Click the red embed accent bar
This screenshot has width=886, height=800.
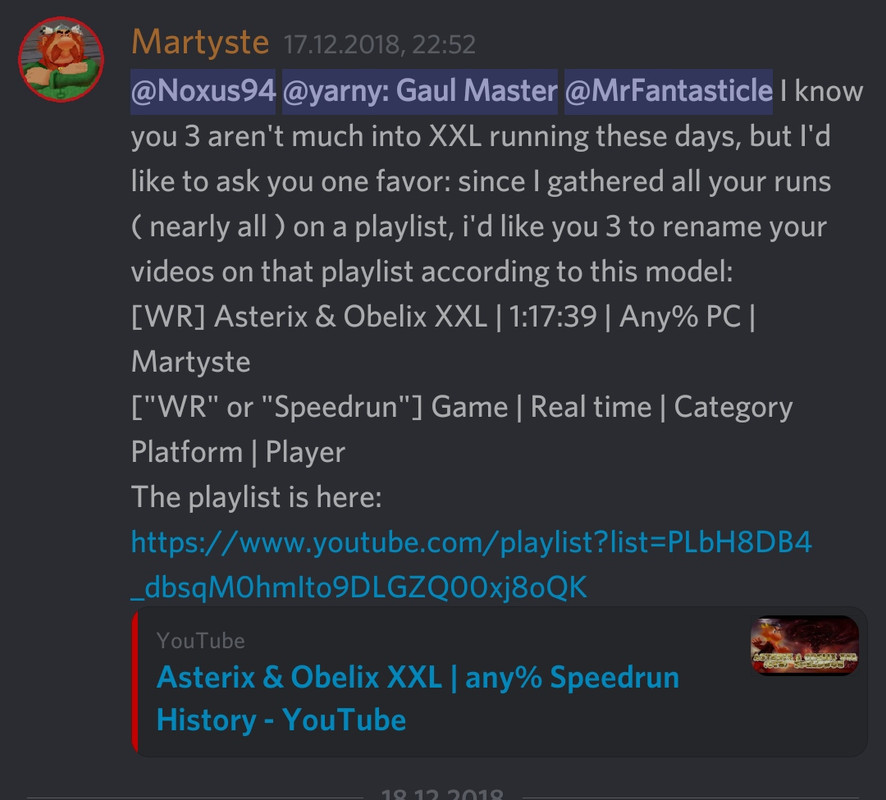point(134,682)
